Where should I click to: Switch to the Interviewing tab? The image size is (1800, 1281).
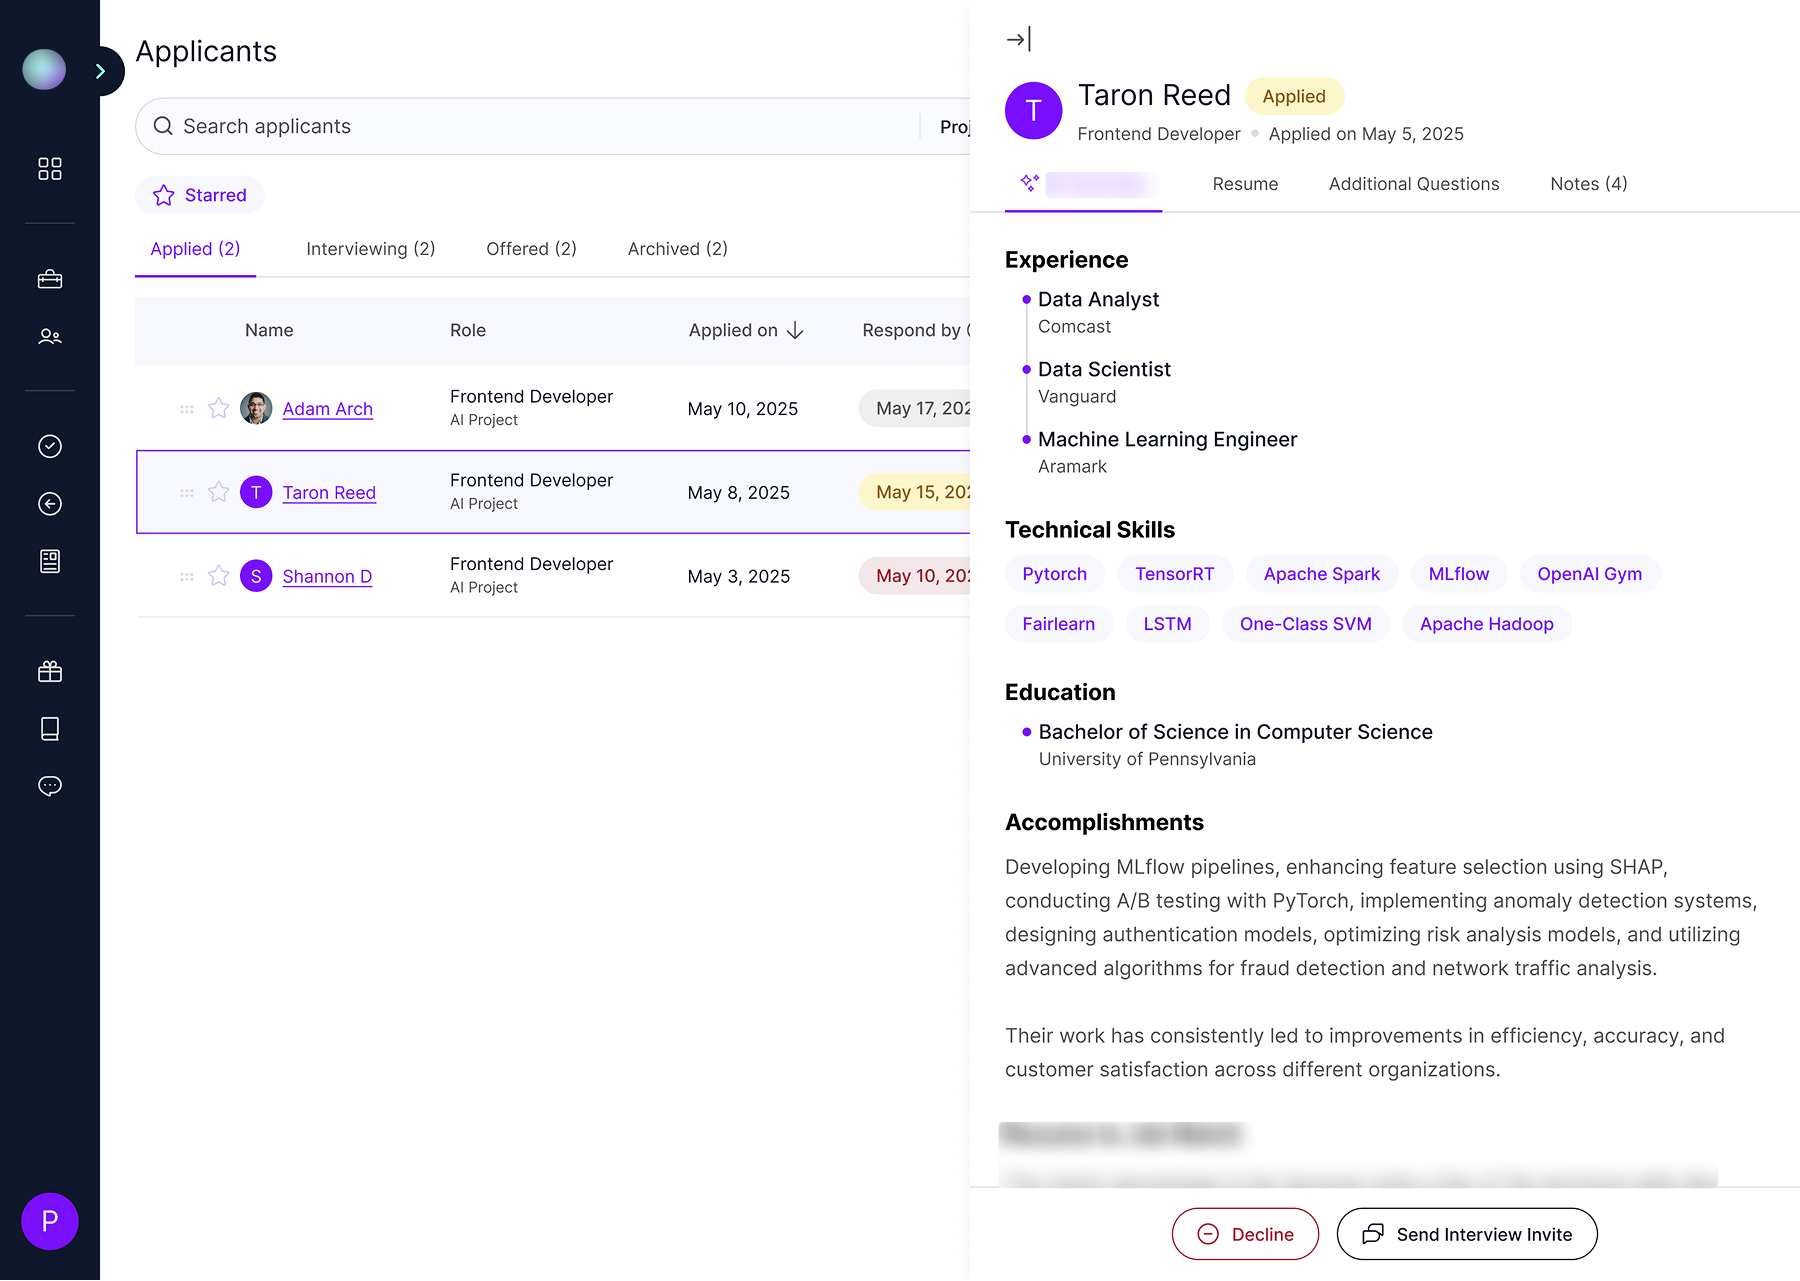(x=370, y=249)
